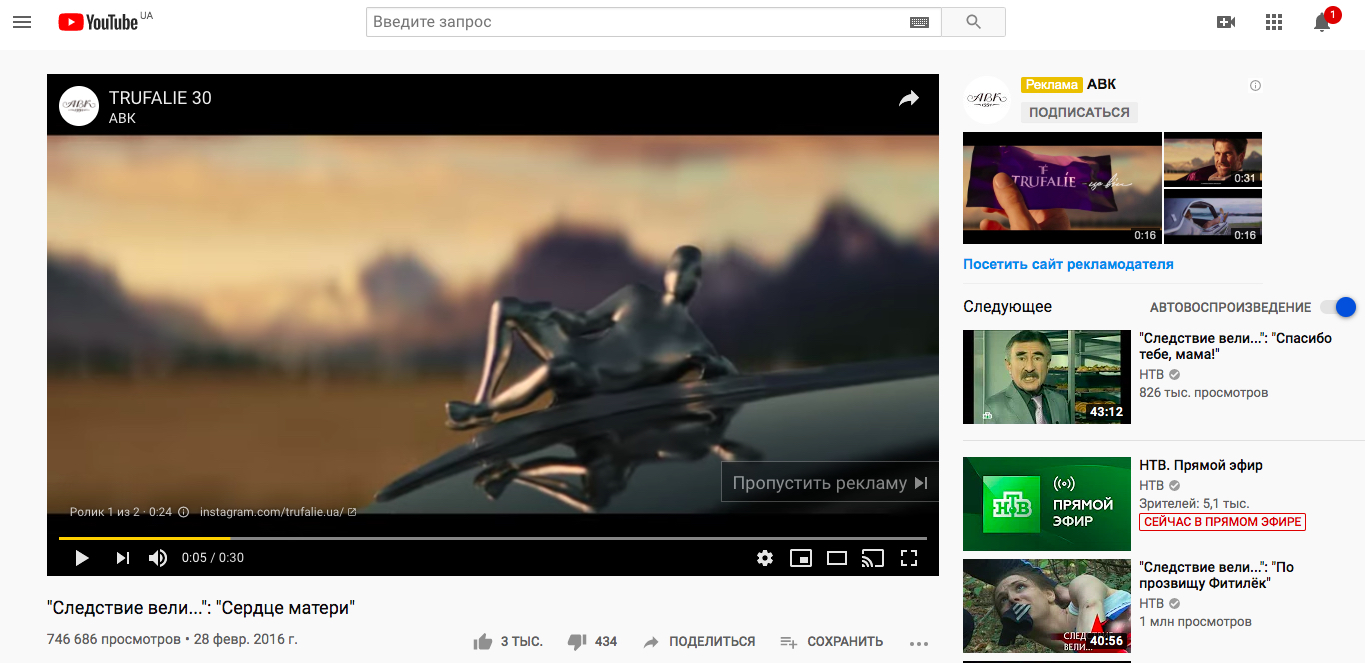Click the Поделиться share option
This screenshot has width=1365, height=663.
(x=699, y=641)
